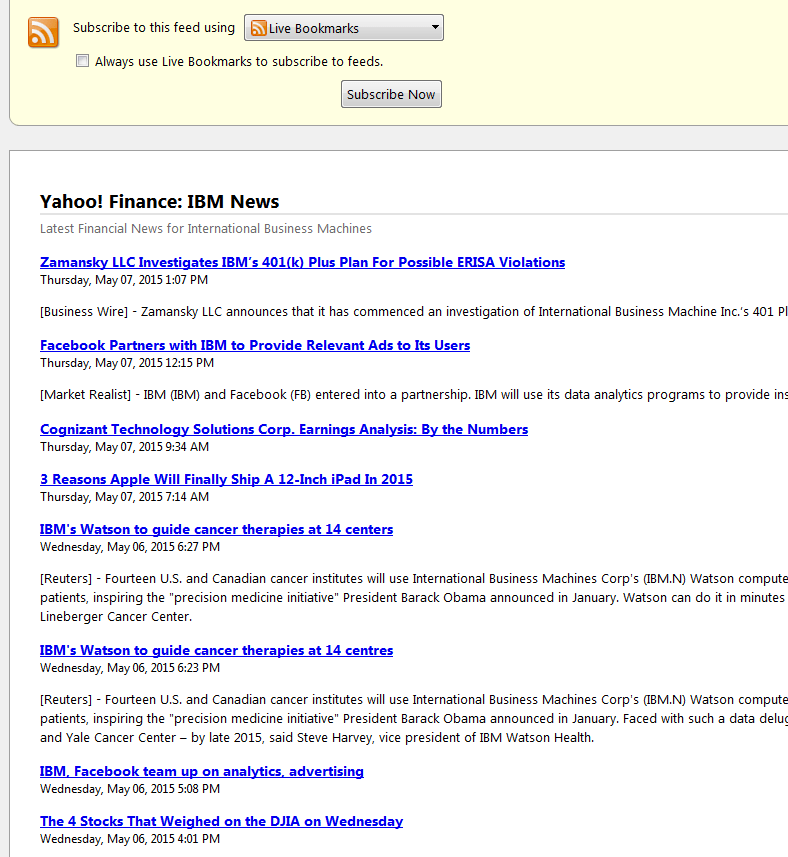Click the date Thursday, May 07, 2015 12:15 PM
The width and height of the screenshot is (788, 857).
pyautogui.click(x=127, y=363)
